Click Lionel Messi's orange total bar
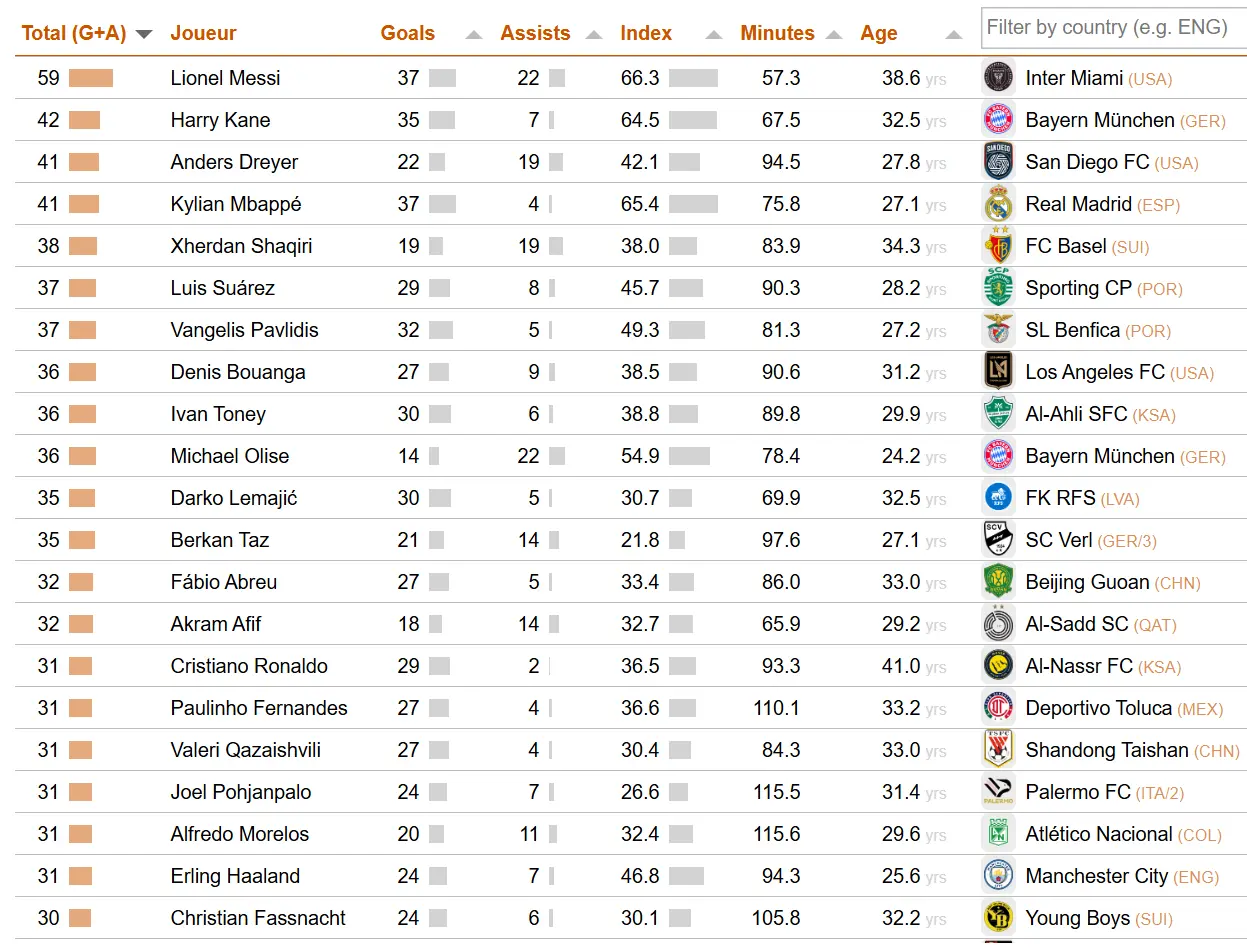Image resolution: width=1247 pixels, height=952 pixels. click(x=91, y=78)
